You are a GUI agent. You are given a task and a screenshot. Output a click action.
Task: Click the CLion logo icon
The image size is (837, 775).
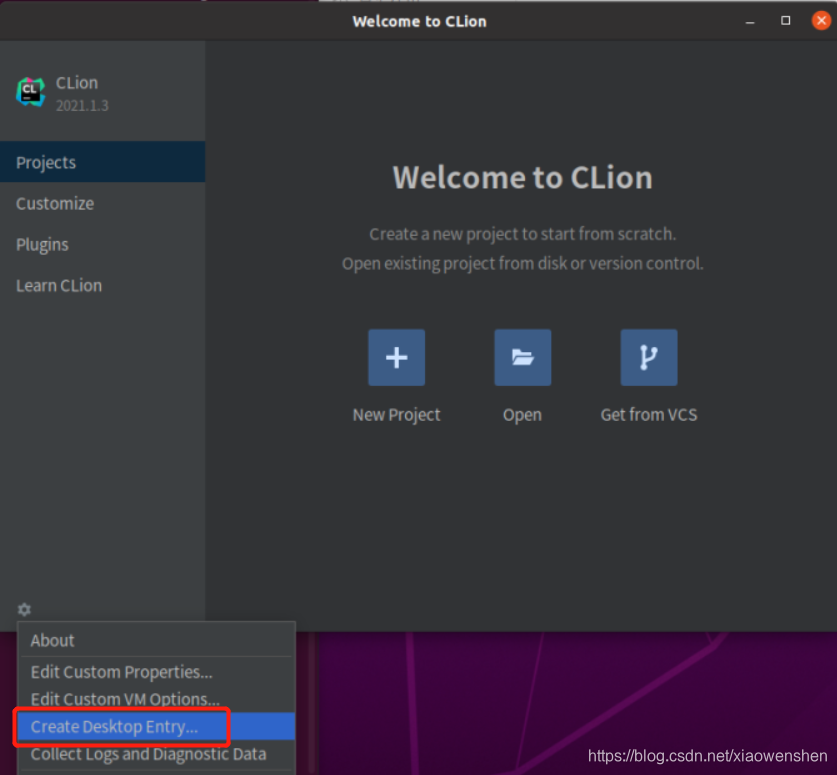coord(30,92)
